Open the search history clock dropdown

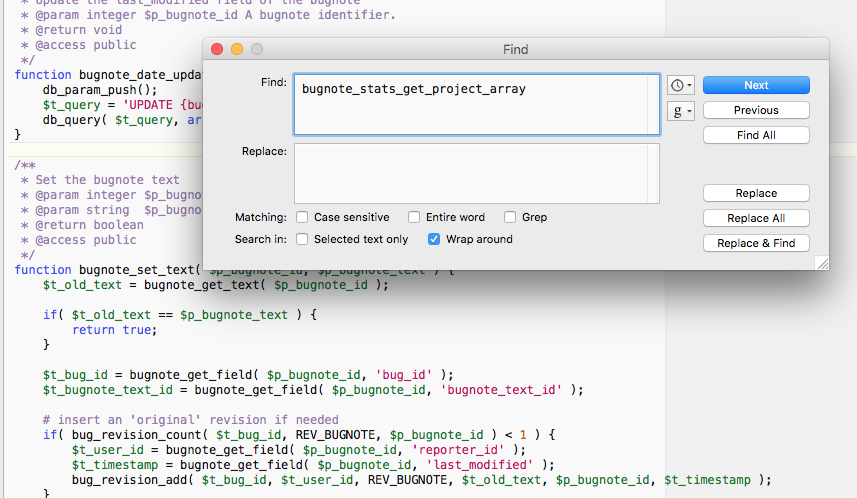click(x=680, y=86)
